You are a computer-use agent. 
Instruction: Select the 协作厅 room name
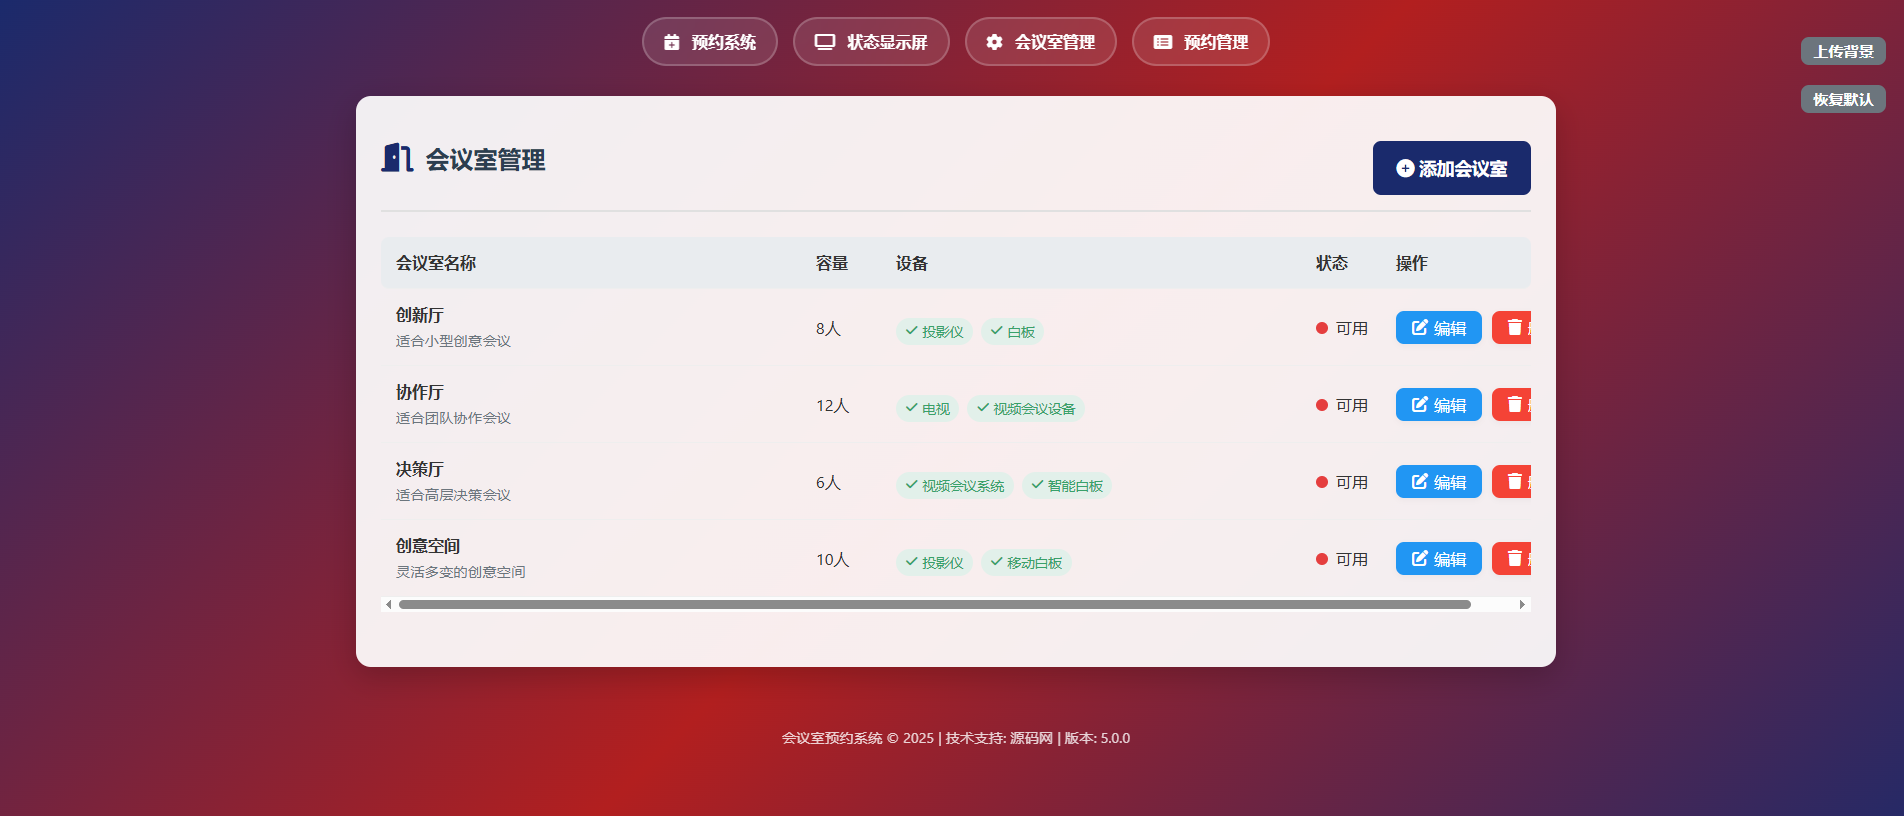[420, 392]
